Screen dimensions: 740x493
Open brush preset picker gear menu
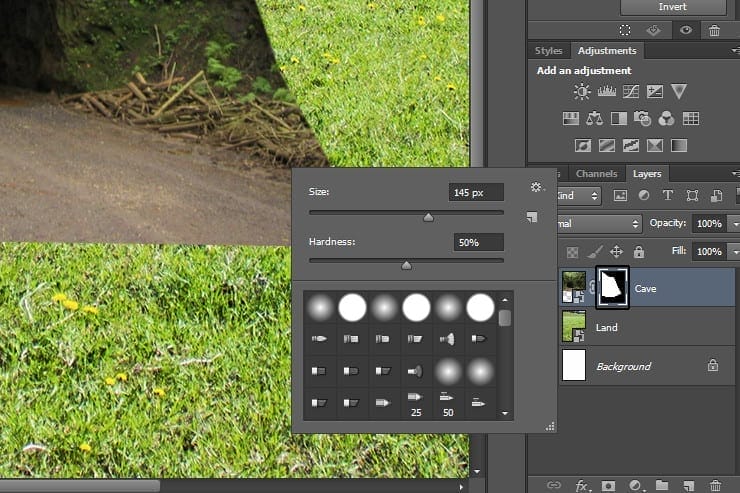536,187
